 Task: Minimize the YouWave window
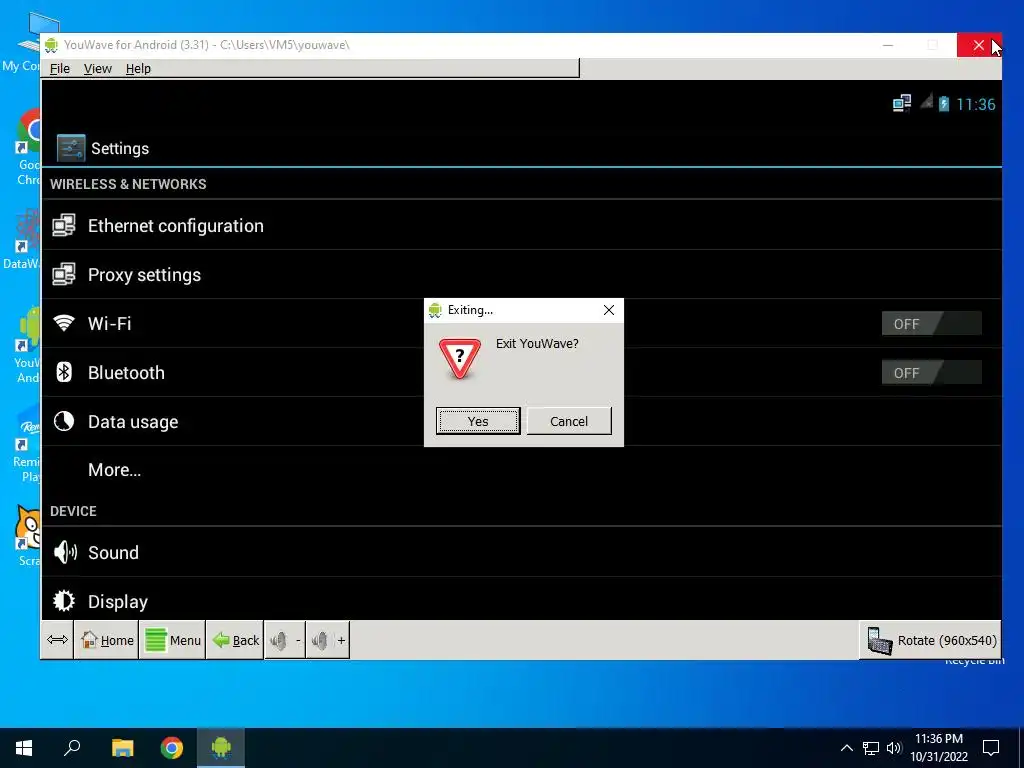[888, 45]
